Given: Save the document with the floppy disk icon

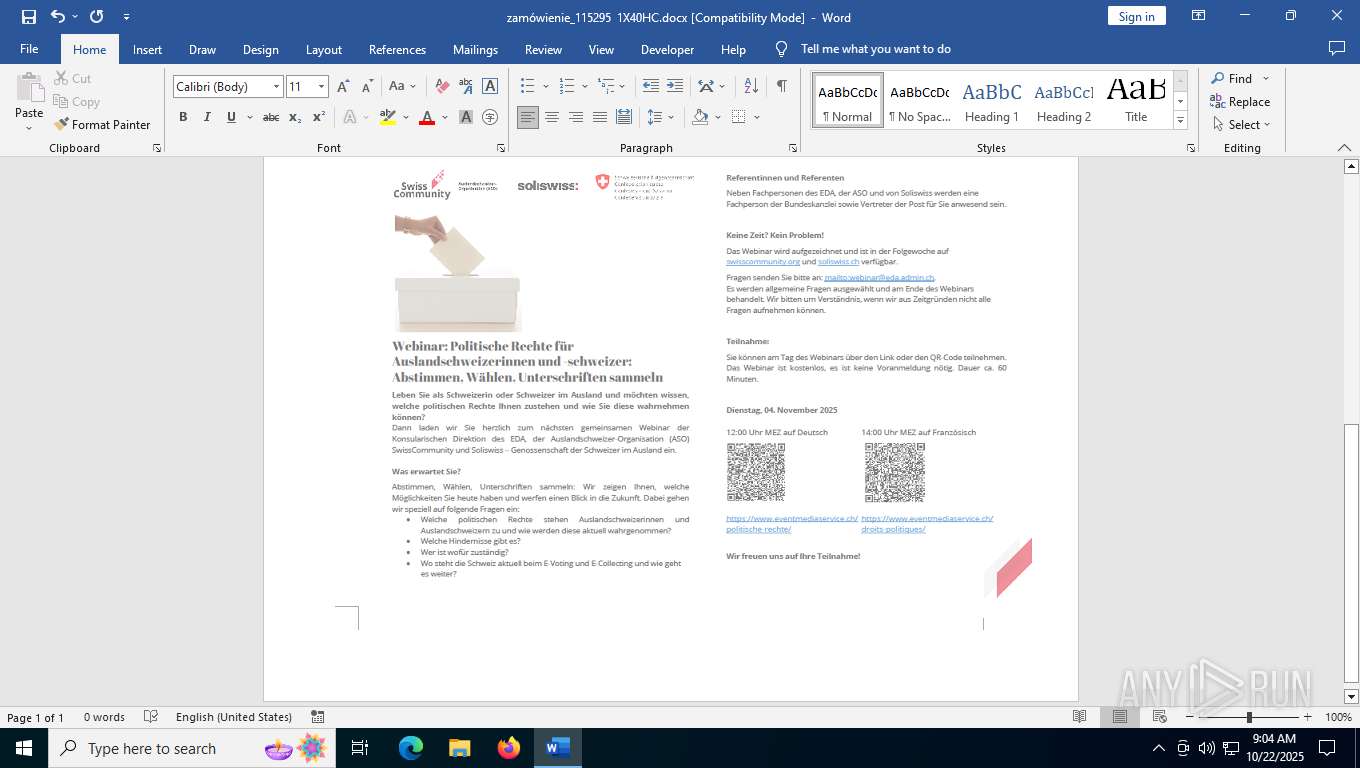Looking at the screenshot, I should pos(28,16).
